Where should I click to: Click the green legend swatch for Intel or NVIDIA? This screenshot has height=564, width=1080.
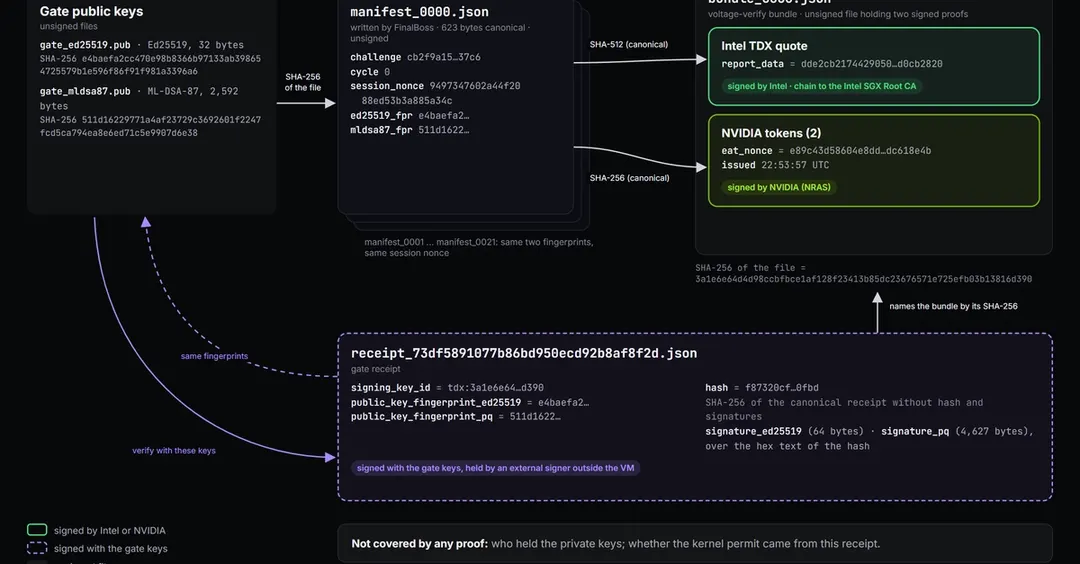[37, 530]
